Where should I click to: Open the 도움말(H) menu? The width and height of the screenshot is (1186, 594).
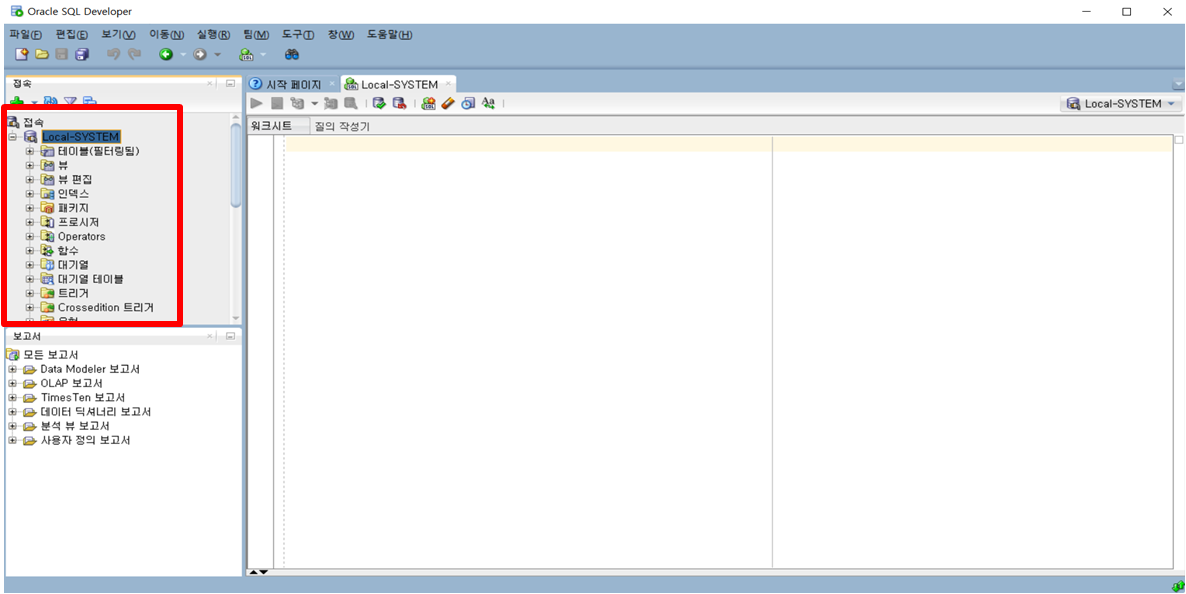[390, 35]
